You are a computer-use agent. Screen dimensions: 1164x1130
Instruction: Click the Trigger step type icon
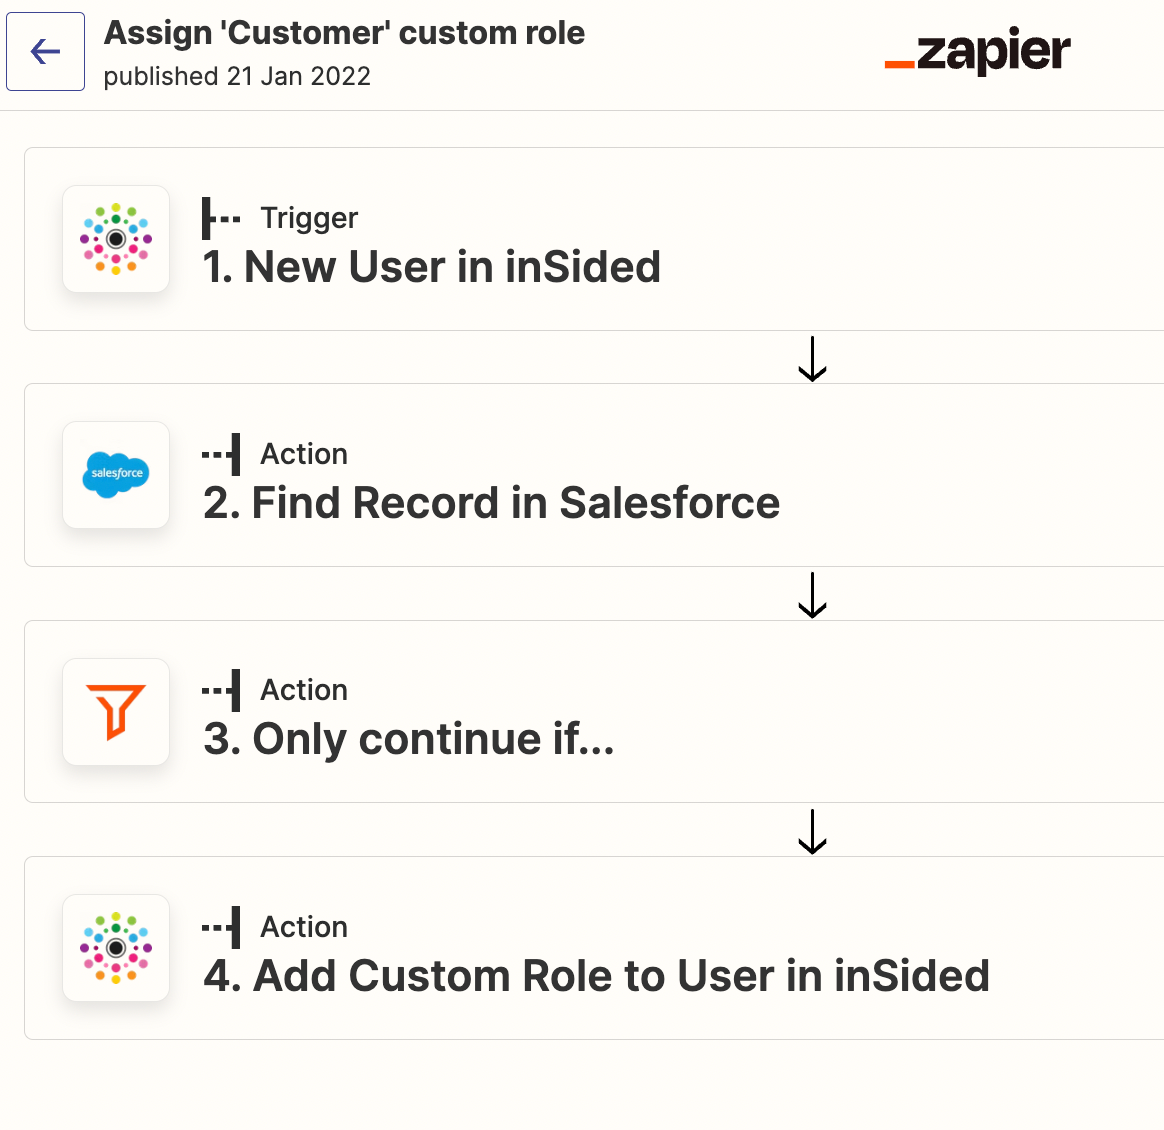pos(221,218)
